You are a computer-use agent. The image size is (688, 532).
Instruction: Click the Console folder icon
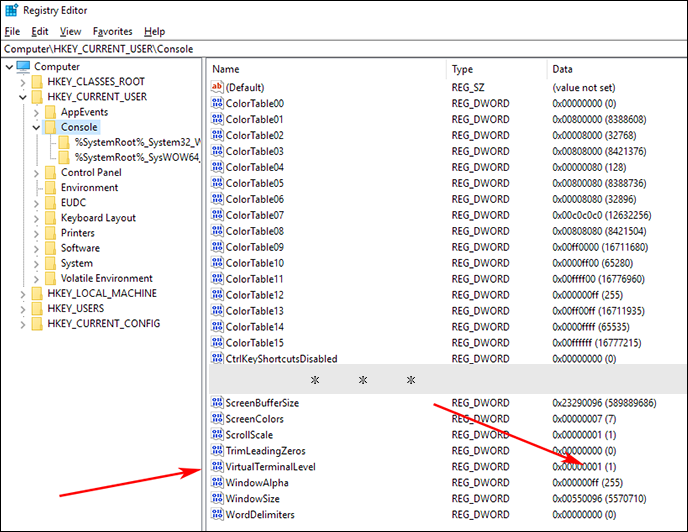click(x=51, y=127)
